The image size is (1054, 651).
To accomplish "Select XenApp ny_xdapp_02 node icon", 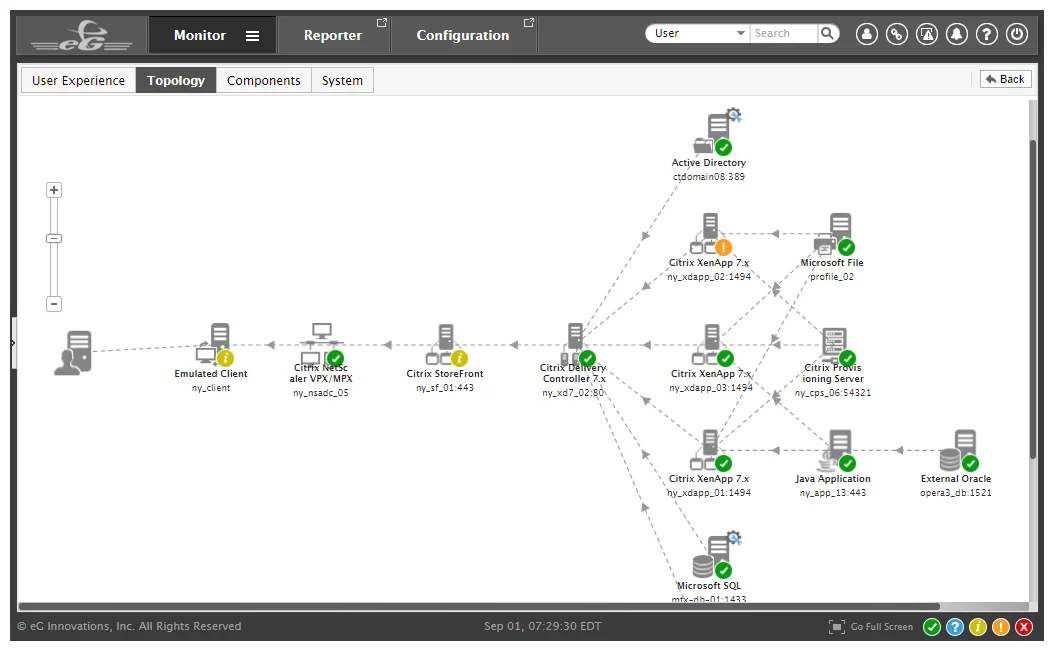I will (711, 235).
